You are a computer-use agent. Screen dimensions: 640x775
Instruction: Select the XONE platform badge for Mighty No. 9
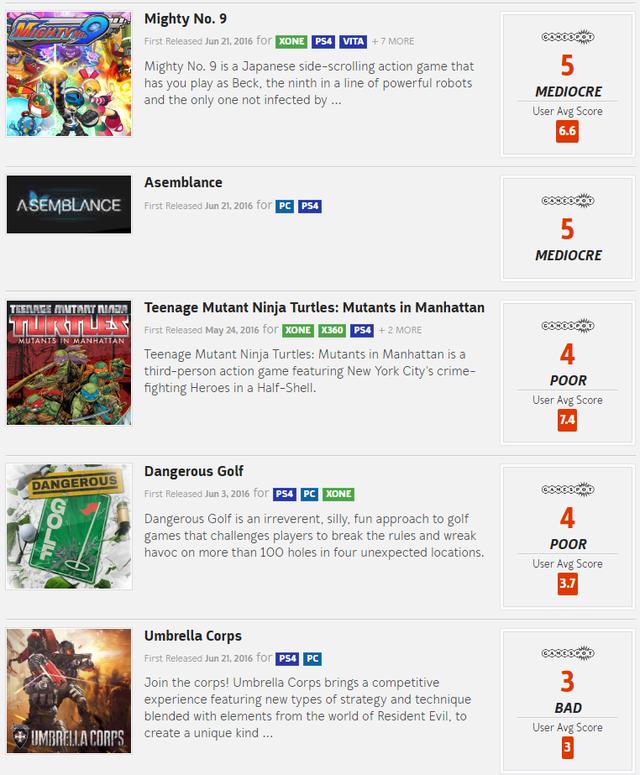click(291, 42)
